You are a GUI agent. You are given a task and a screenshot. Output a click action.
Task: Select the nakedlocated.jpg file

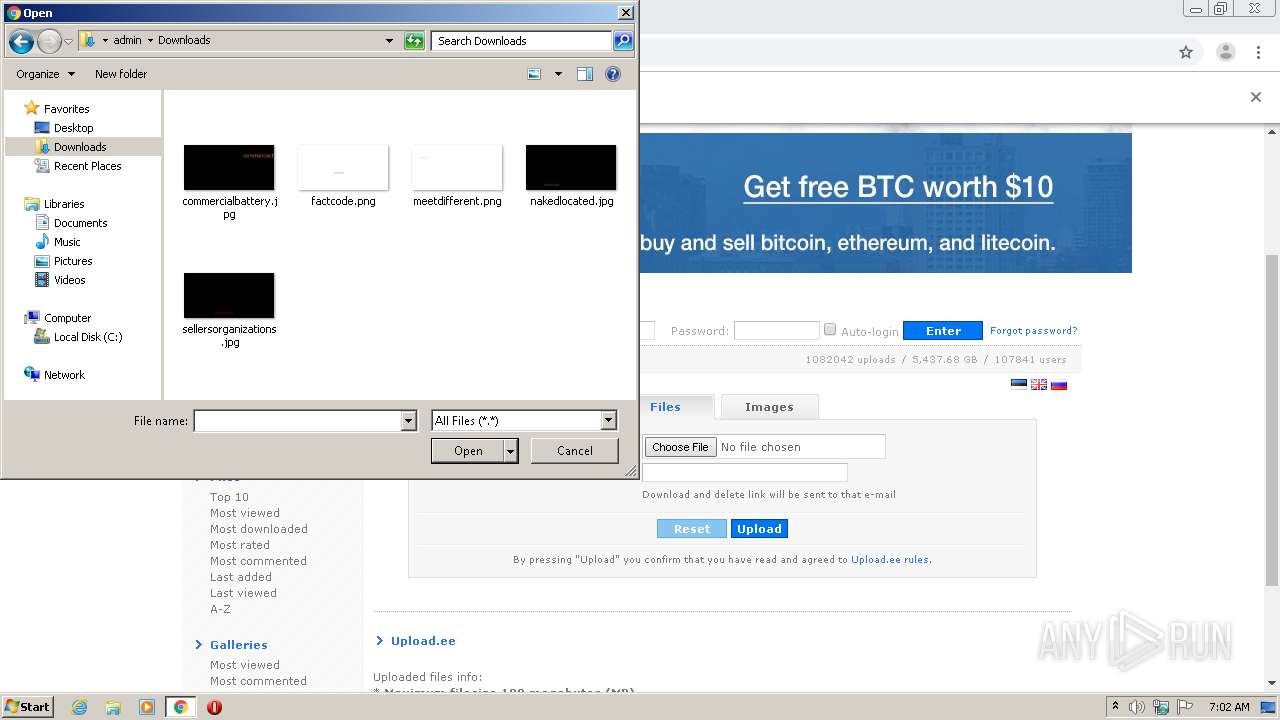click(571, 177)
